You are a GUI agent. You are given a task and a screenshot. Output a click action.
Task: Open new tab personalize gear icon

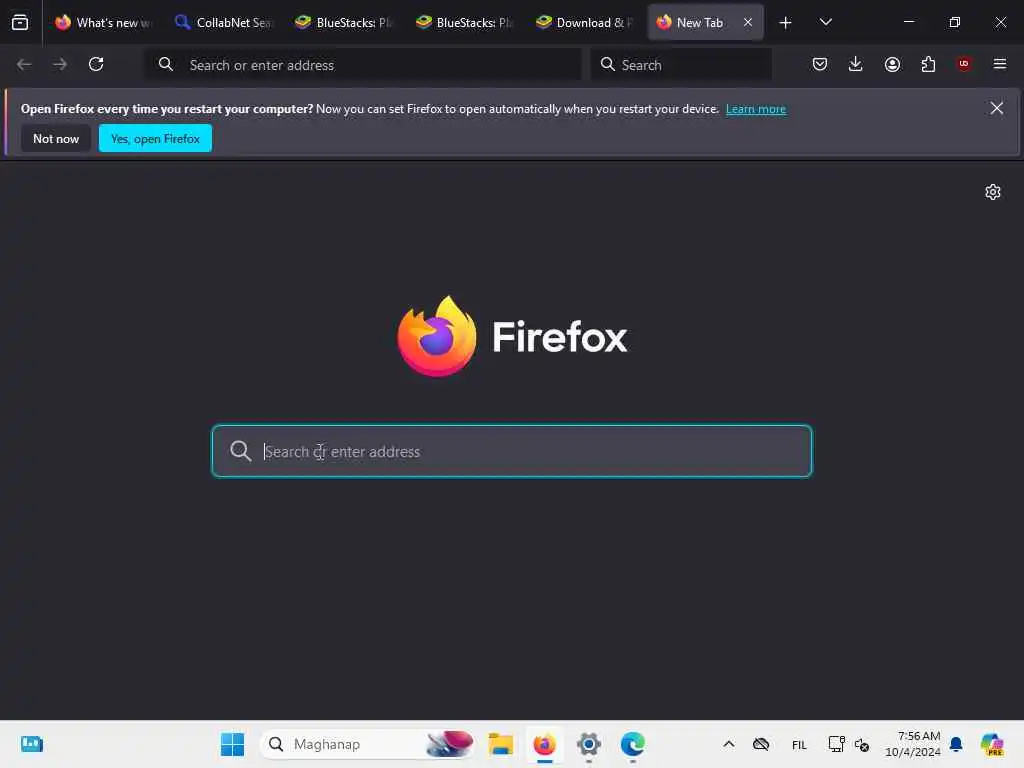pyautogui.click(x=993, y=191)
